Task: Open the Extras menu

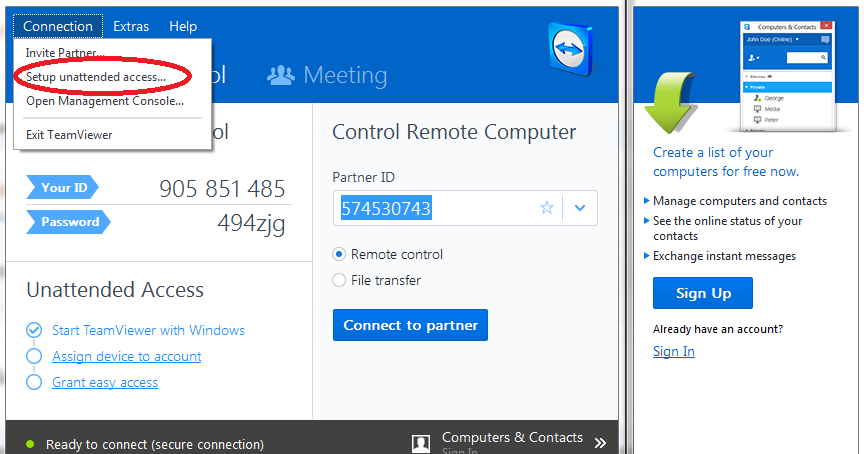Action: [131, 26]
